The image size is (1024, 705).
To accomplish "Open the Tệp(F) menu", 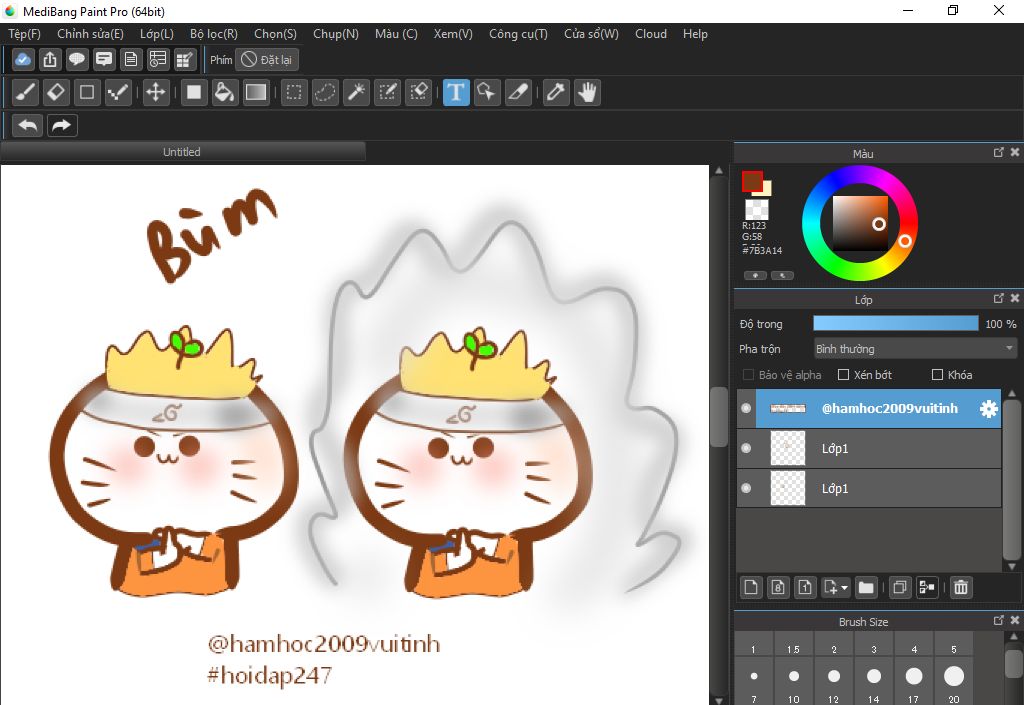I will point(24,34).
